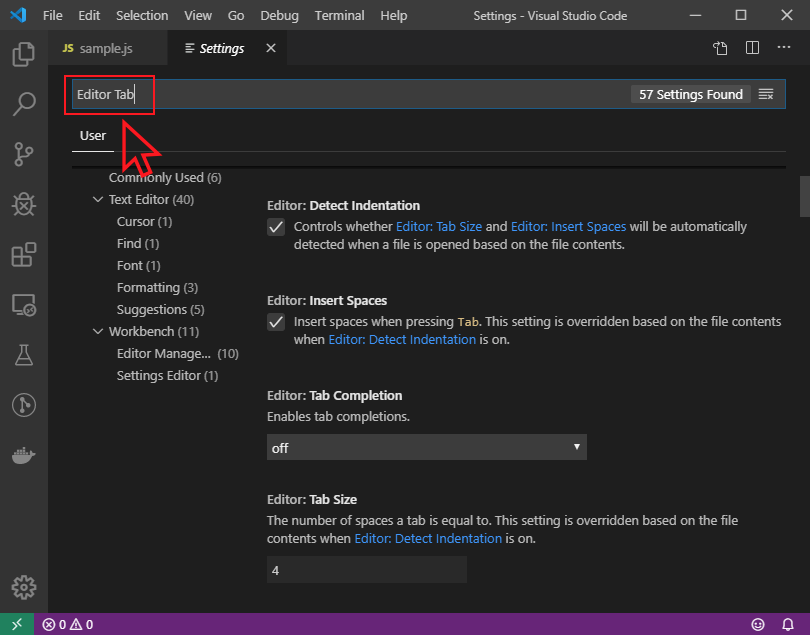Image resolution: width=810 pixels, height=635 pixels.
Task: Open the Search view in activity bar
Action: (23, 104)
